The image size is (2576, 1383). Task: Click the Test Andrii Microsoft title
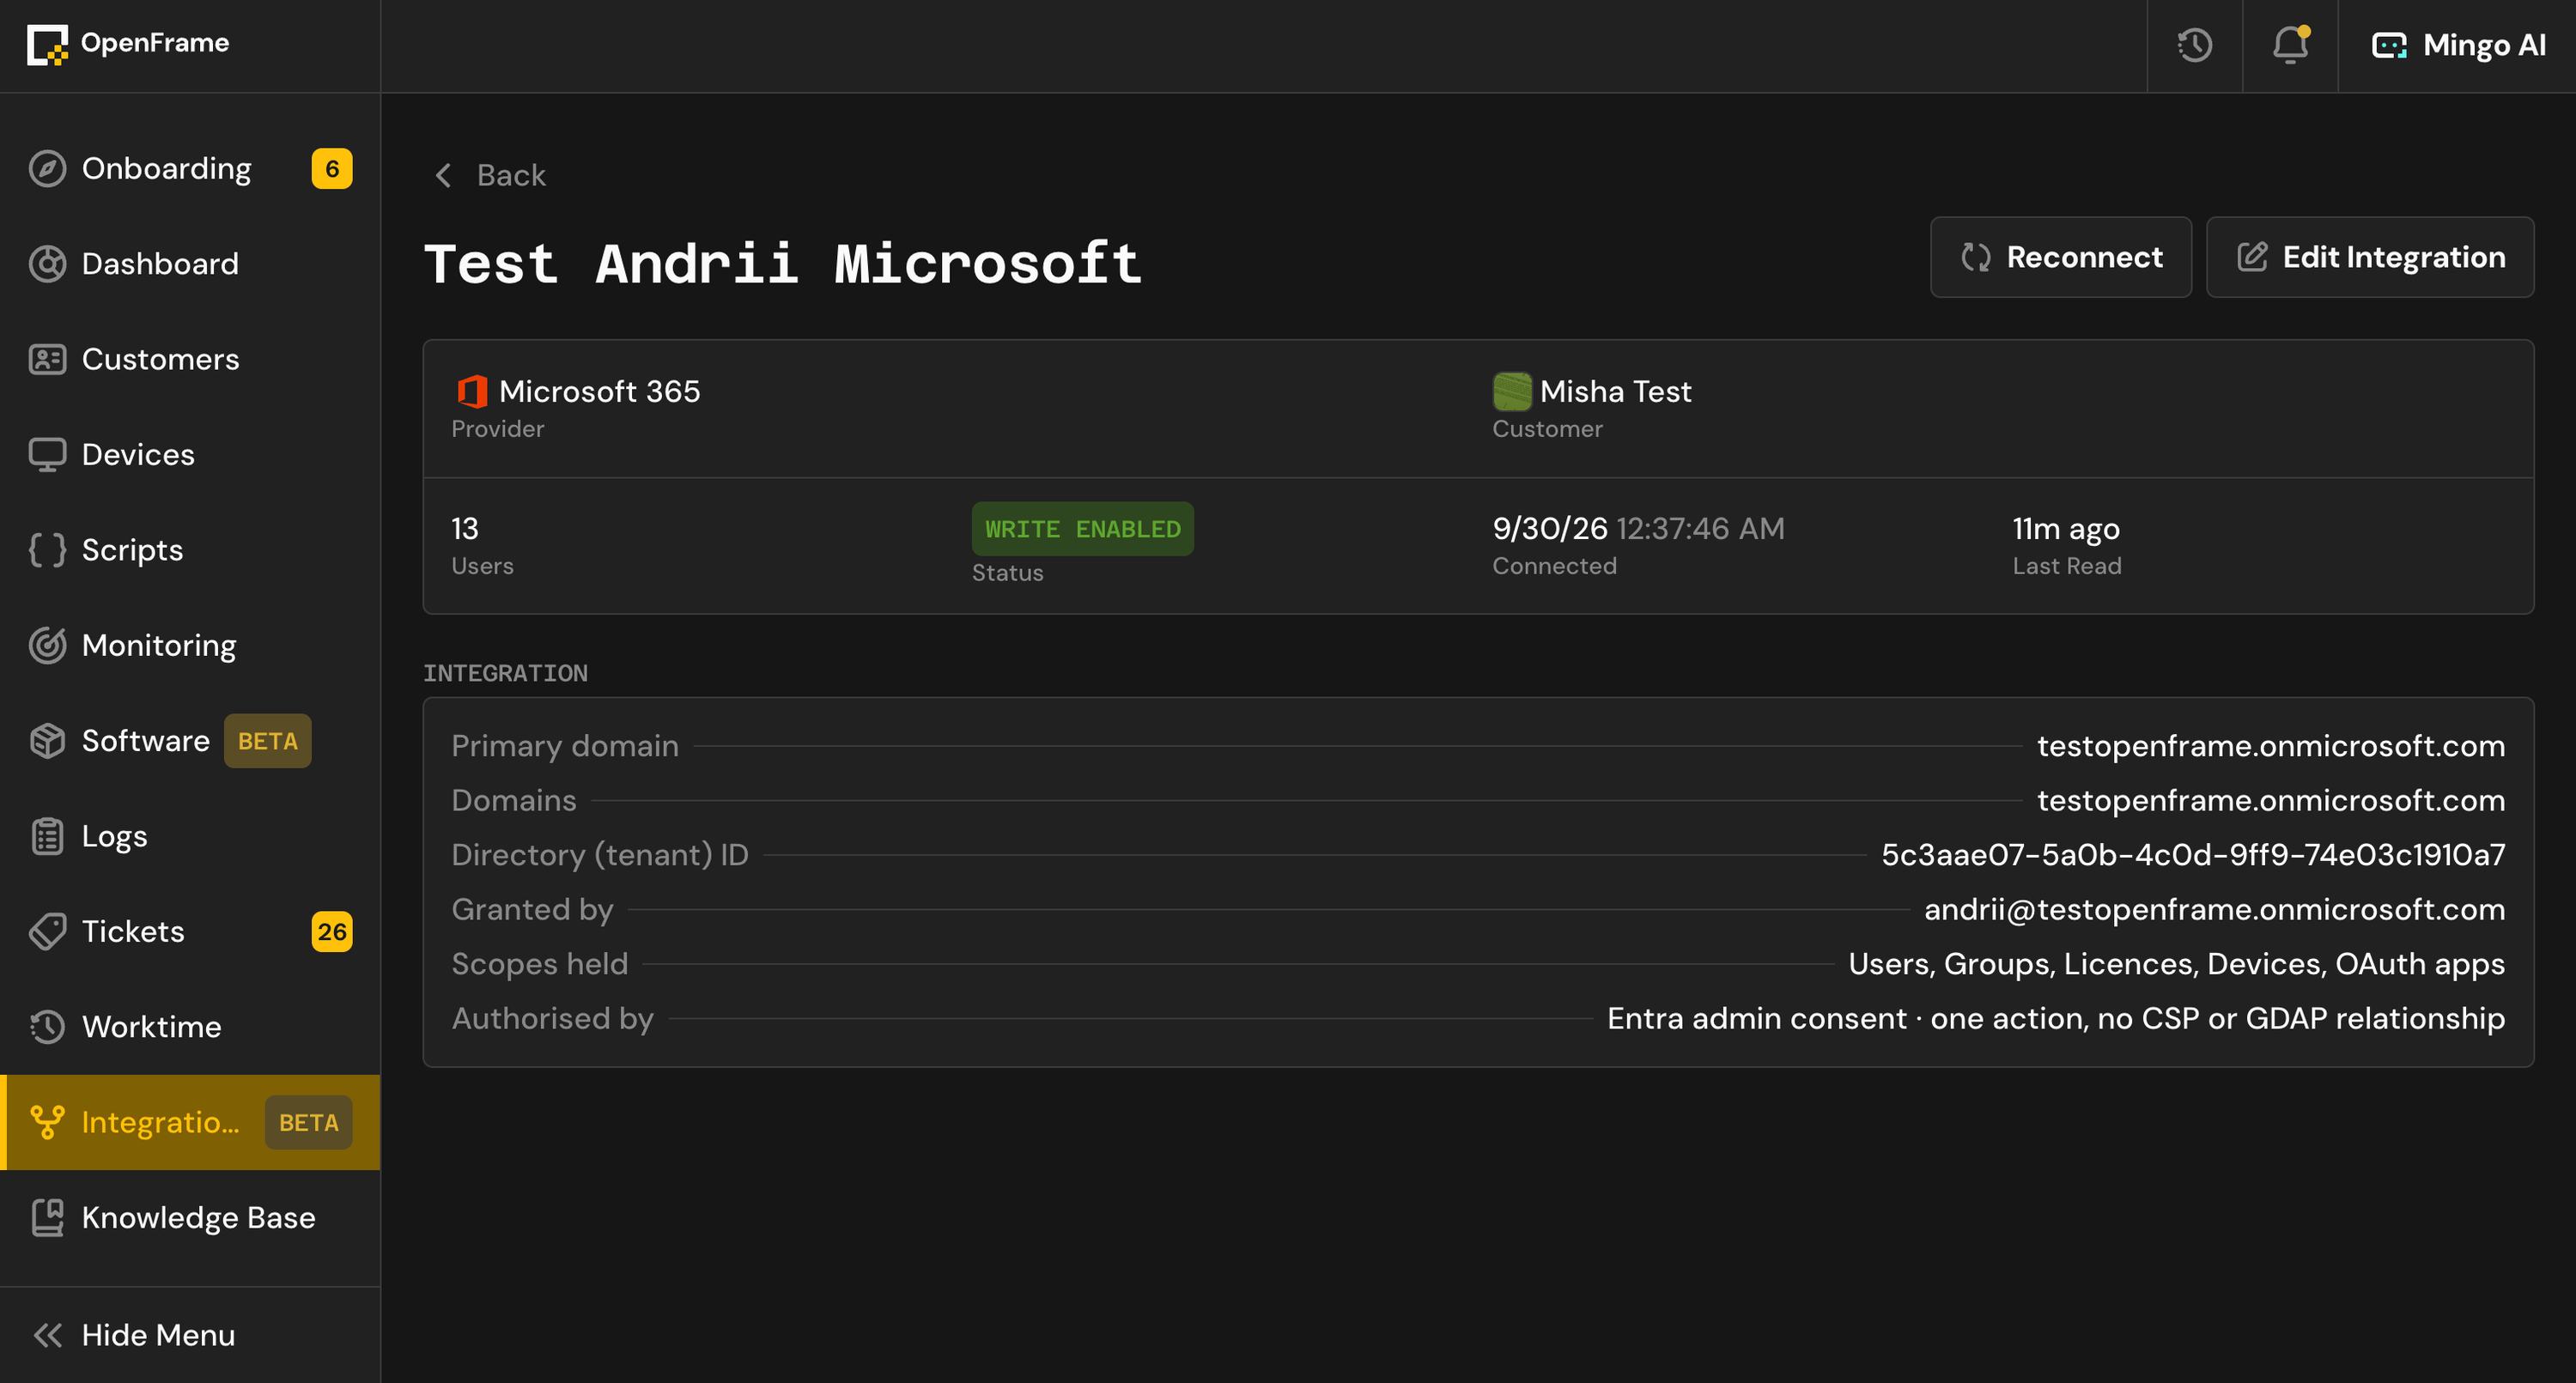click(x=782, y=264)
